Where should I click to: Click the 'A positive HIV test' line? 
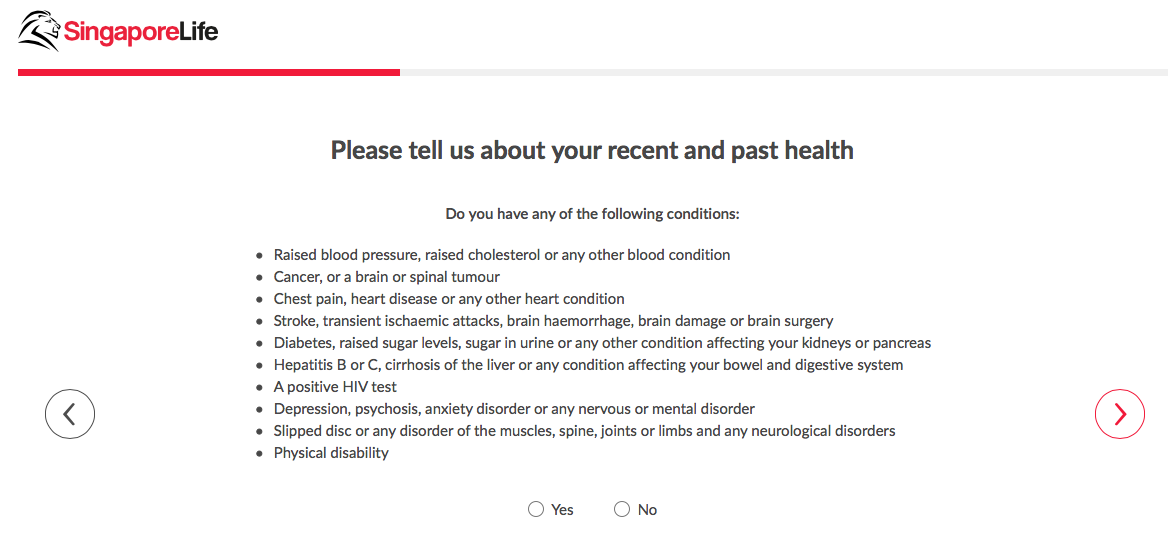335,387
